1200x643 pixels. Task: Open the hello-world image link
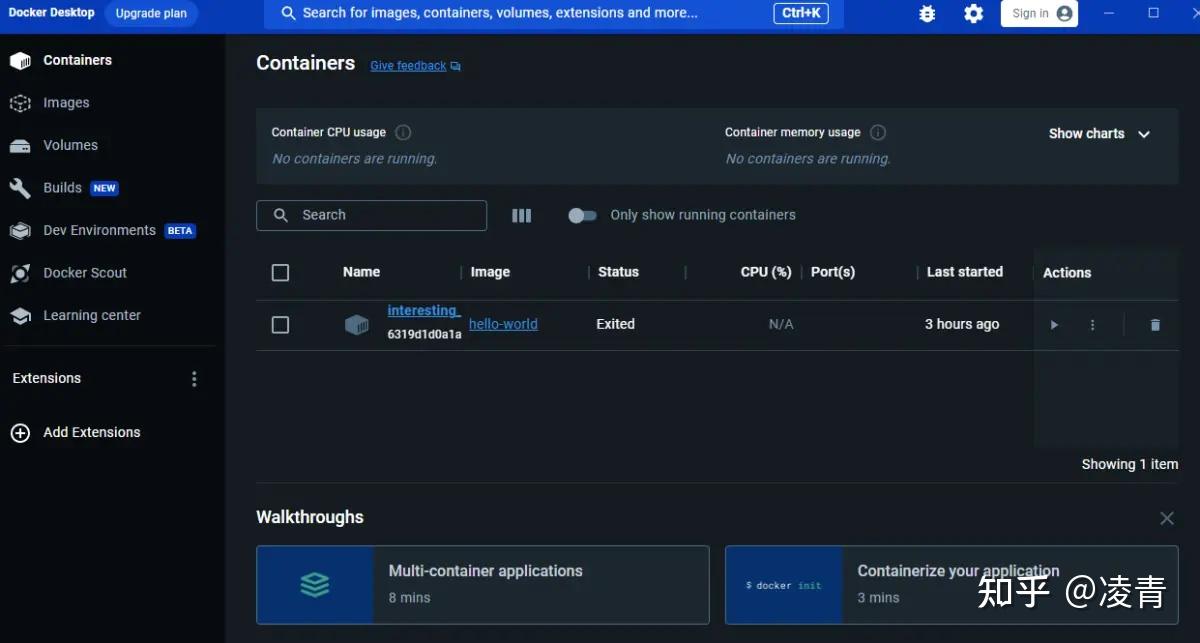pyautogui.click(x=503, y=324)
